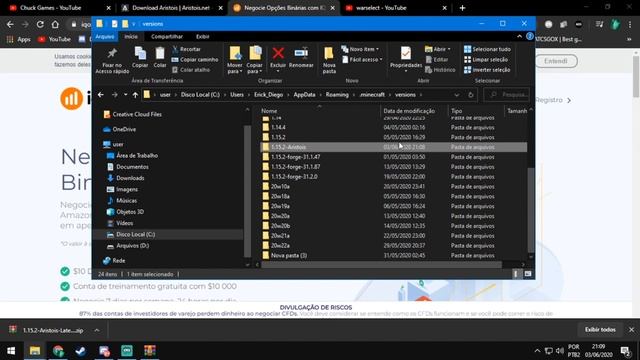The image size is (640, 360).
Task: Click .minecraft in the address path
Action: coord(372,95)
